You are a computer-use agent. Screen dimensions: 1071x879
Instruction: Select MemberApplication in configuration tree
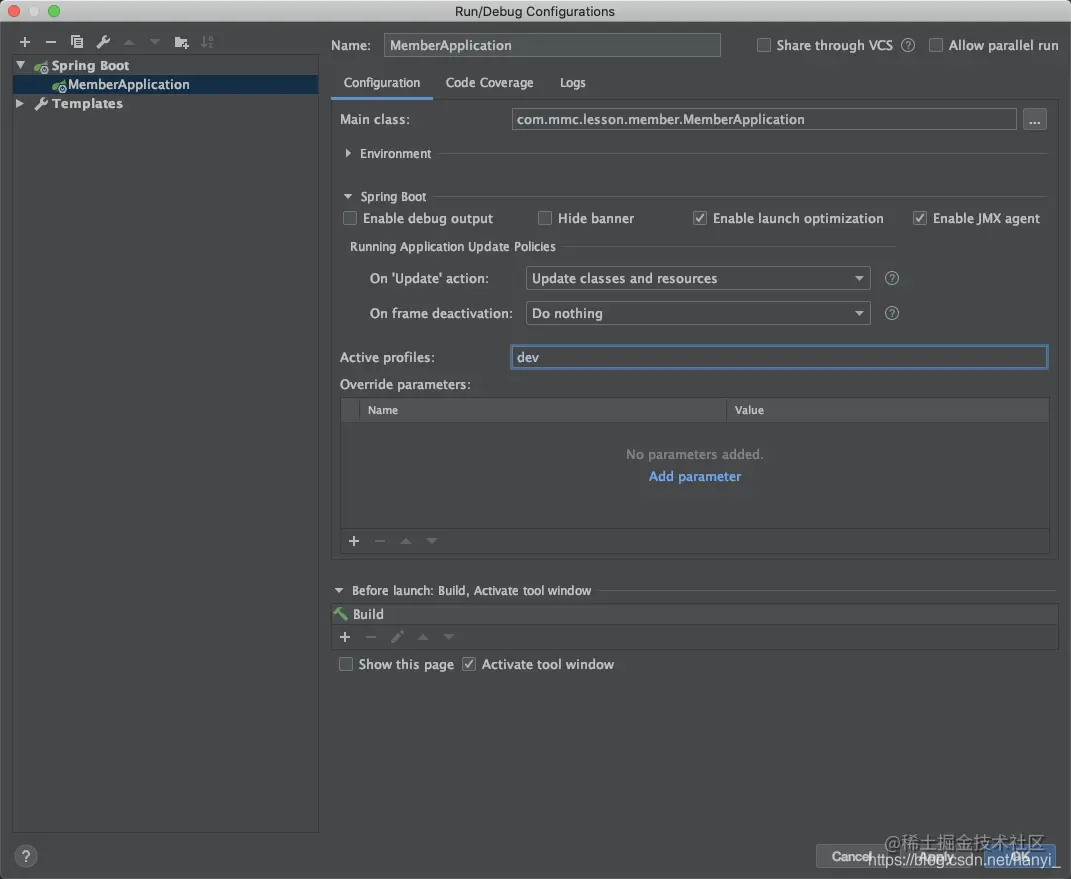(165, 85)
